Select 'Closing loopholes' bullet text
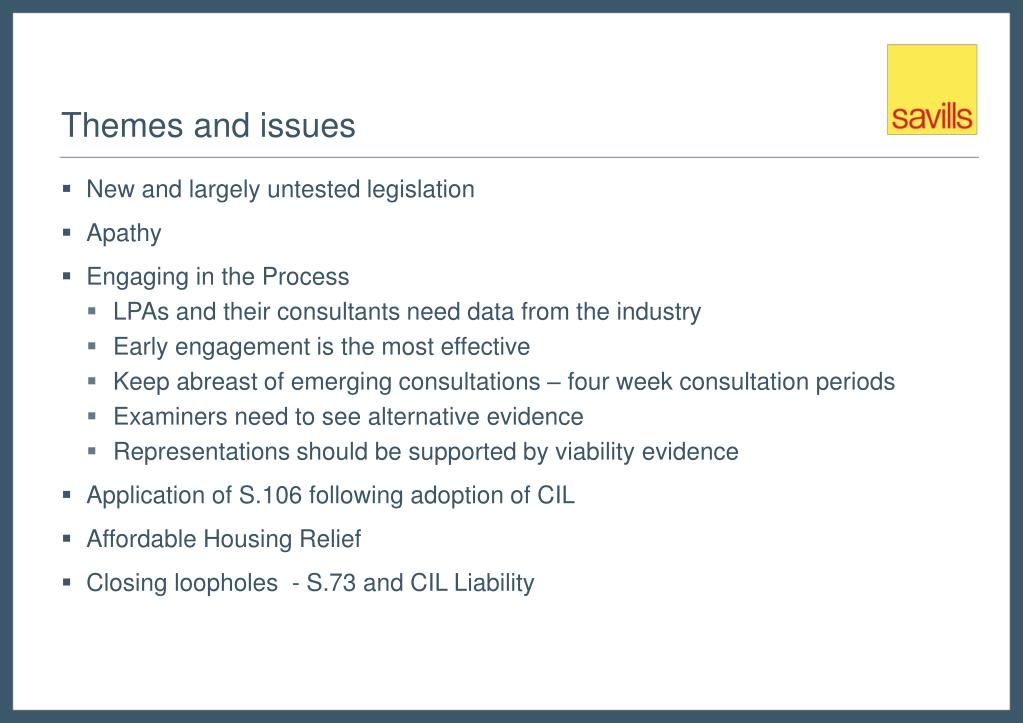The width and height of the screenshot is (1023, 723). click(x=182, y=583)
